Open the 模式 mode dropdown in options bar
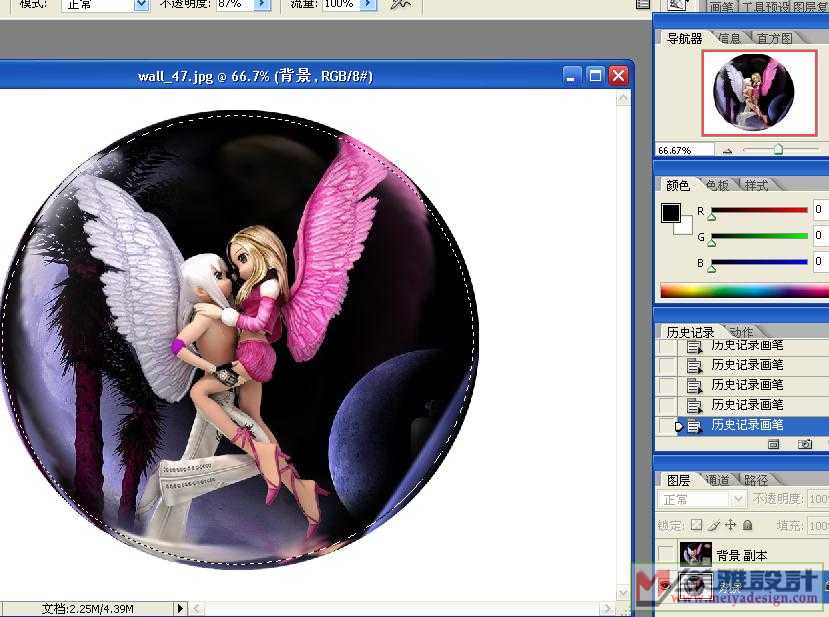 [141, 4]
